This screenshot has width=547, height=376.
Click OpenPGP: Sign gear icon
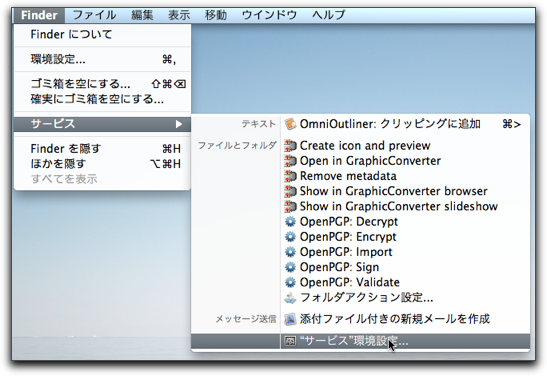point(290,267)
